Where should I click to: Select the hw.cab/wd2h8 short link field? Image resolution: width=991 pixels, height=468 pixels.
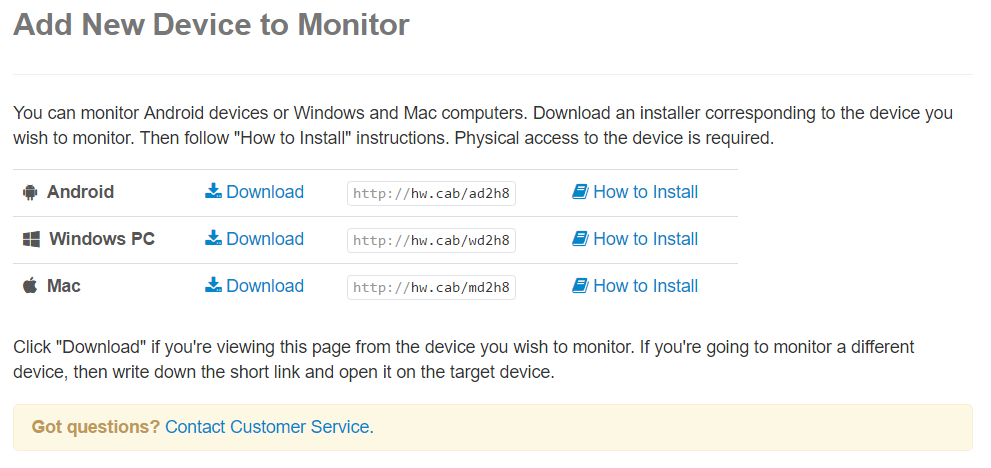coord(431,240)
